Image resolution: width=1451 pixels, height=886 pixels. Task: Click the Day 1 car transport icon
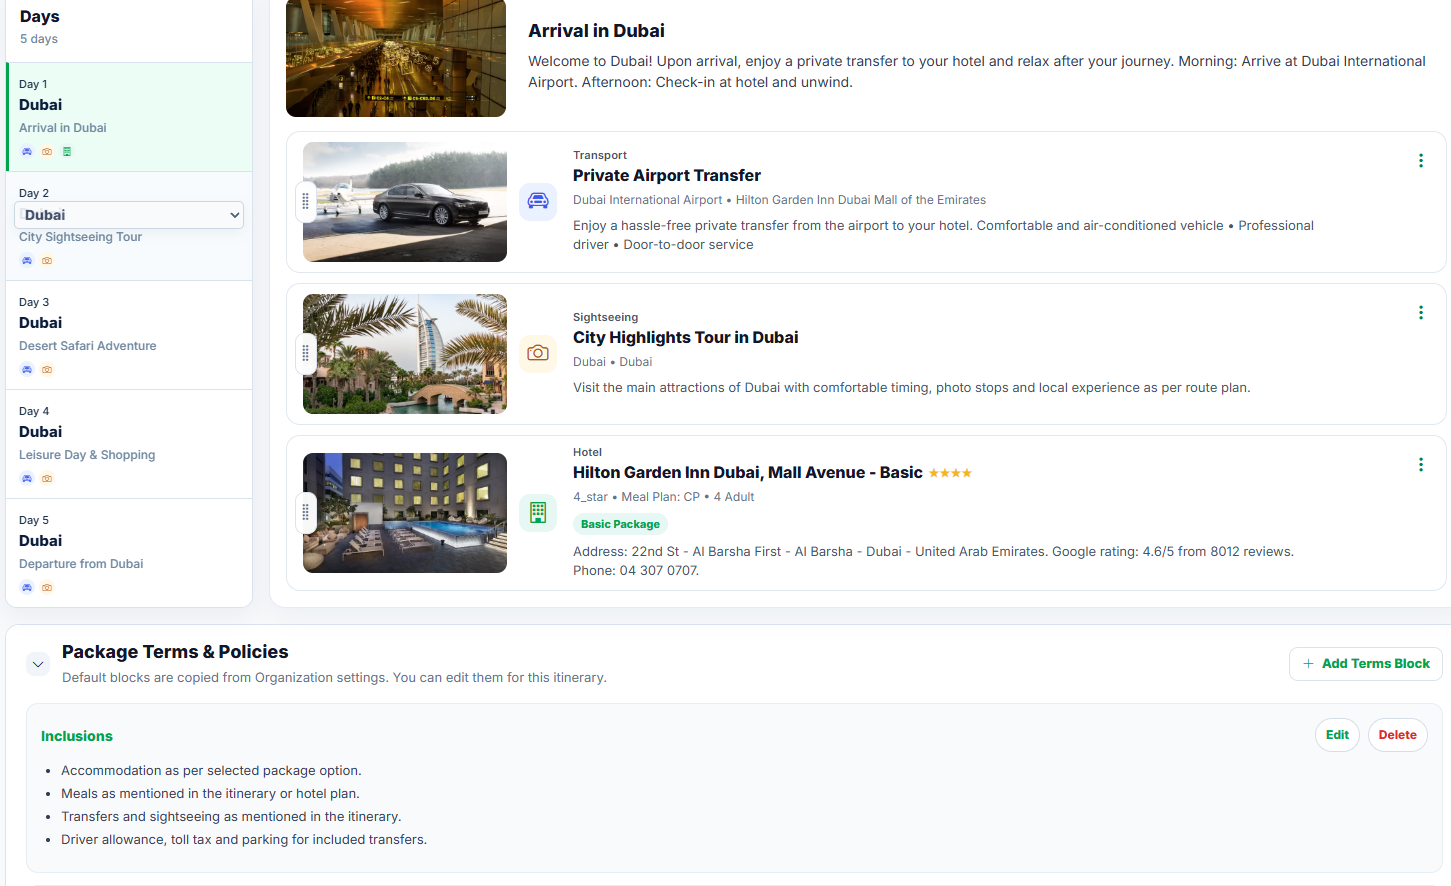click(x=27, y=152)
